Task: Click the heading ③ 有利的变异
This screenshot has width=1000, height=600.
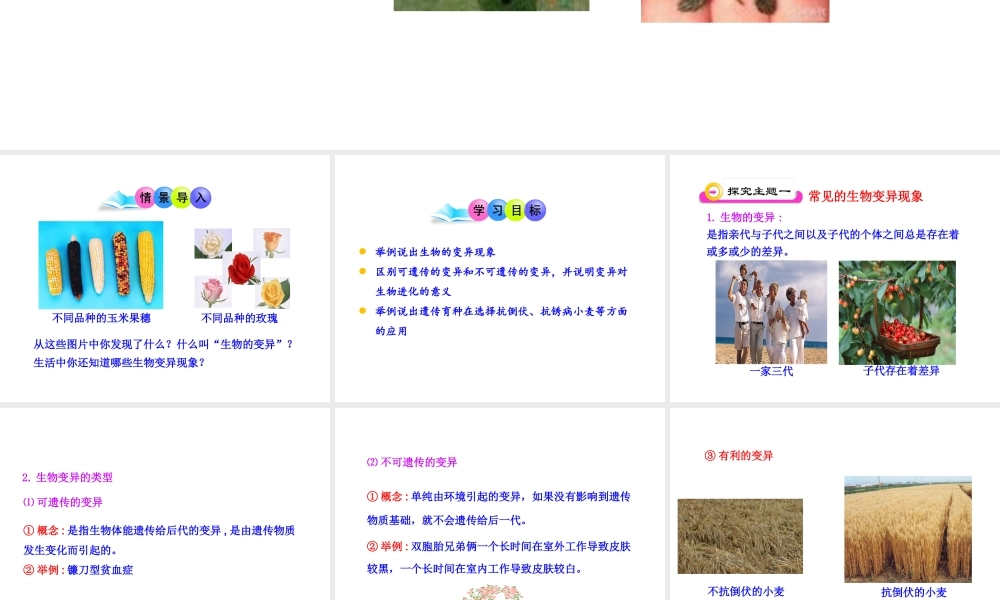Action: (x=739, y=455)
